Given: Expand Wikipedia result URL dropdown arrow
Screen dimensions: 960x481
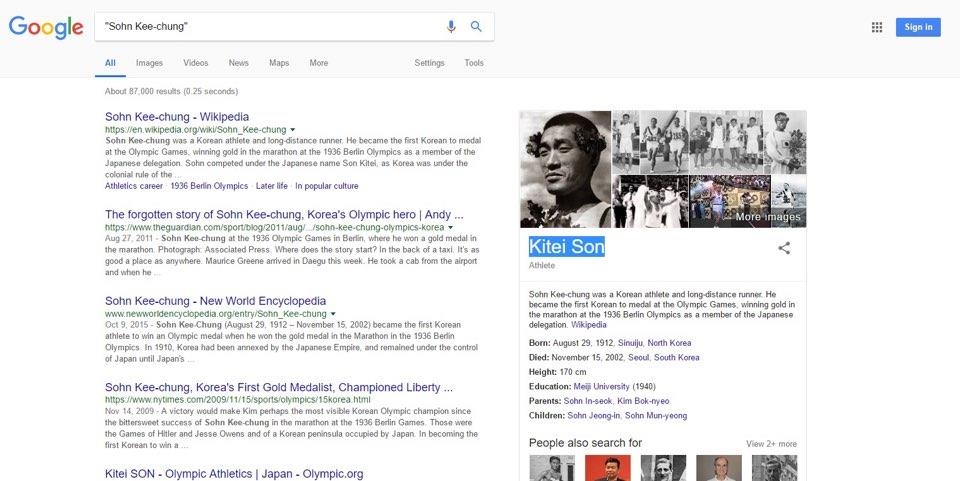Looking at the screenshot, I should click(293, 130).
